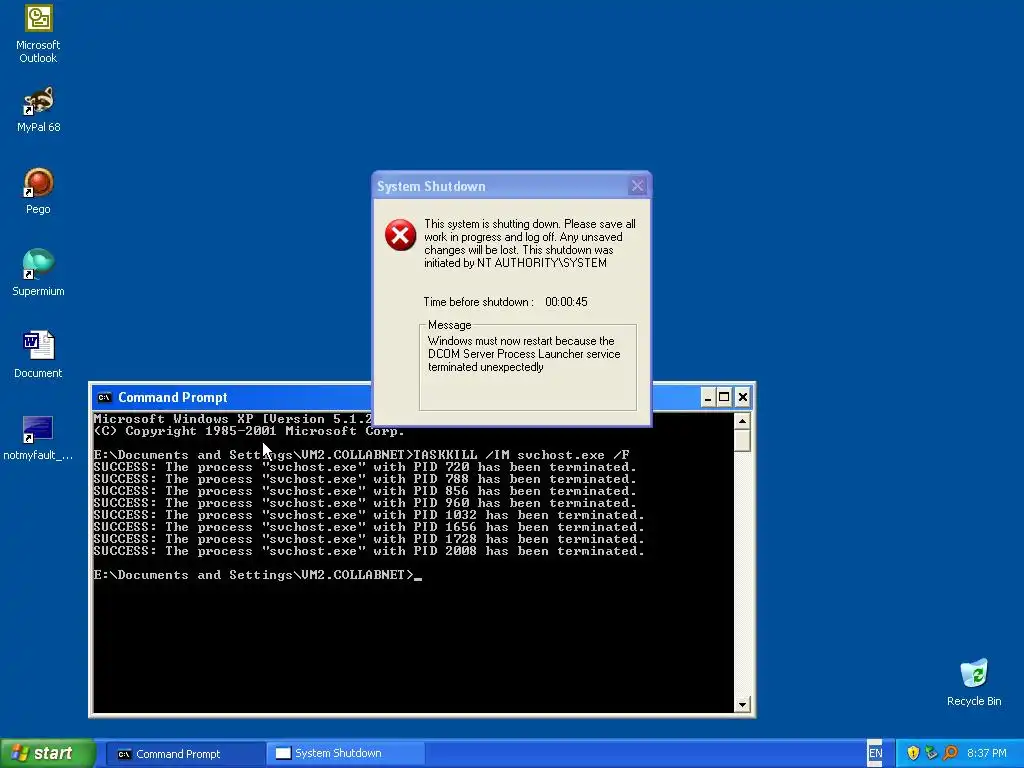This screenshot has width=1024, height=768.
Task: Click the Command Prompt scrollbar thumb
Action: click(x=742, y=441)
